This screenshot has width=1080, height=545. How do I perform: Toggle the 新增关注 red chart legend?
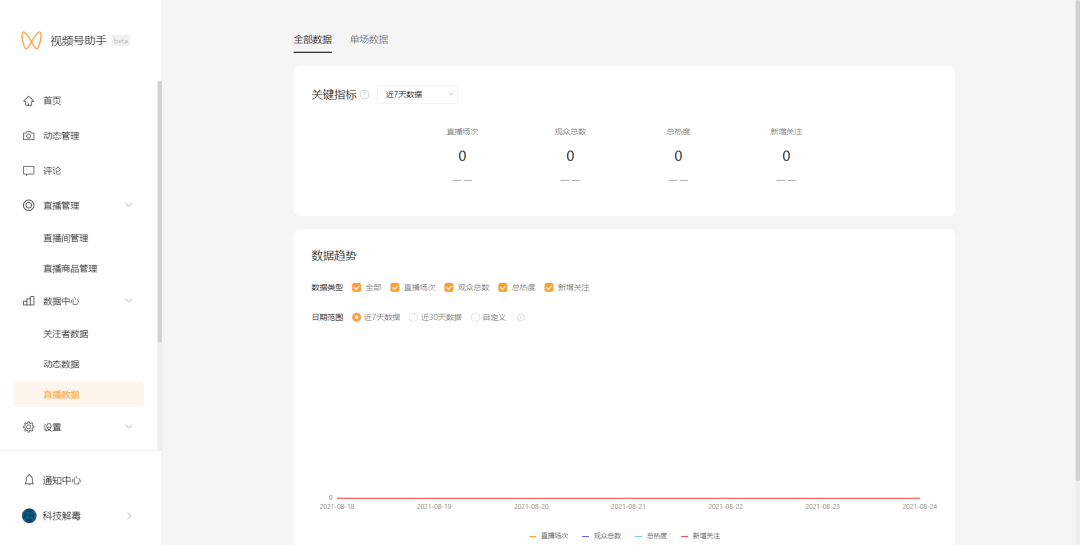click(700, 535)
